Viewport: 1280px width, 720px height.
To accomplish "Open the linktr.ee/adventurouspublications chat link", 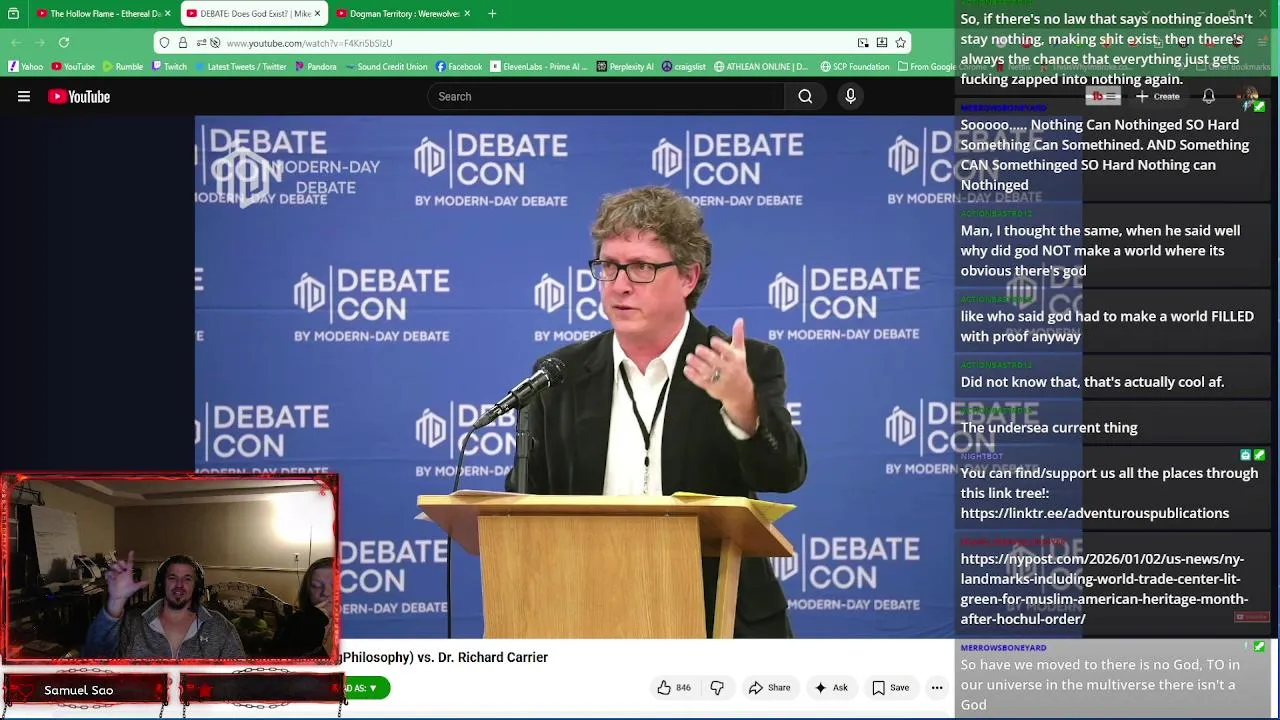I will pyautogui.click(x=1095, y=513).
